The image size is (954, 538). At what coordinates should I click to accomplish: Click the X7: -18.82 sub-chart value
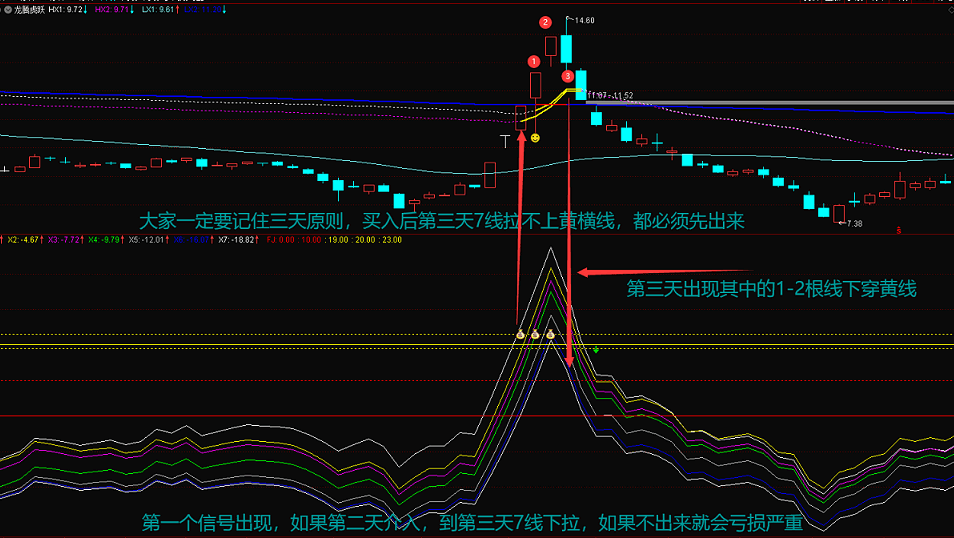(x=237, y=240)
